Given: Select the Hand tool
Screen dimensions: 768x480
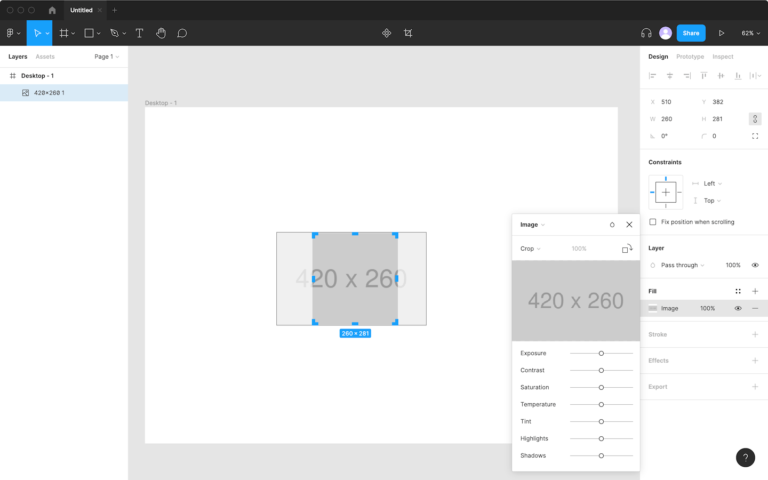Looking at the screenshot, I should [161, 33].
